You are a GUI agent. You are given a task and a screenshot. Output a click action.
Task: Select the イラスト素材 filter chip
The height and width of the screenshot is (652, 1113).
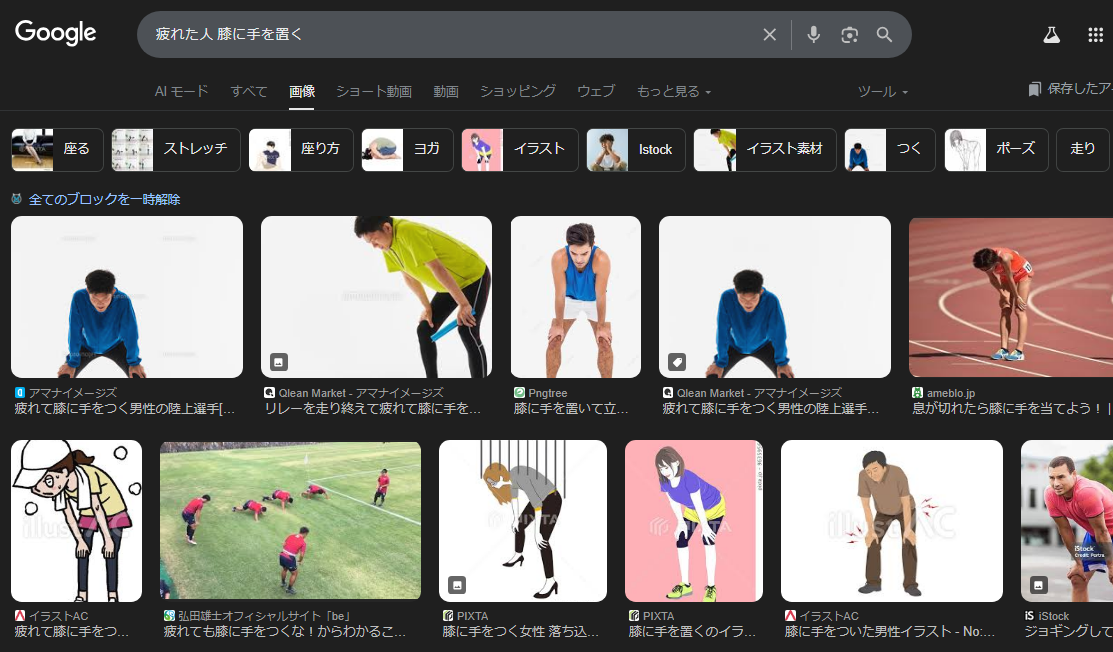coord(765,150)
